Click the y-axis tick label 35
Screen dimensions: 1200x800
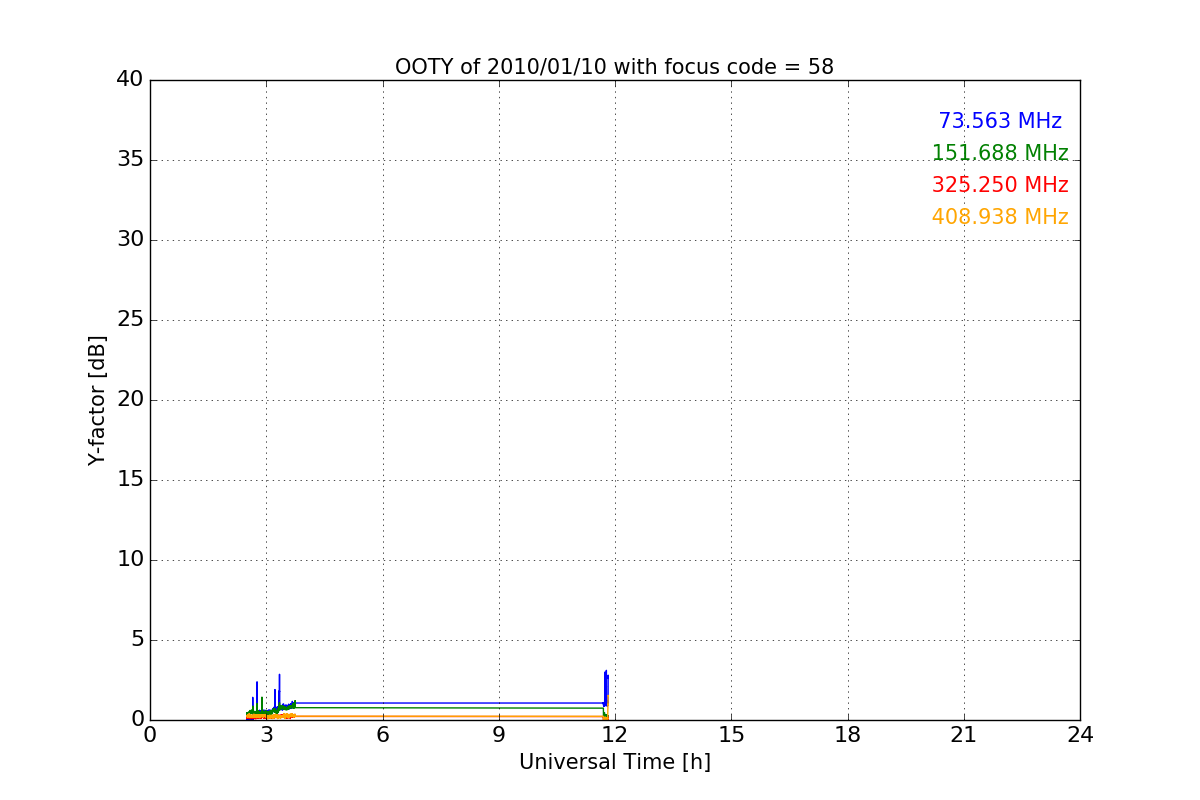[x=130, y=160]
